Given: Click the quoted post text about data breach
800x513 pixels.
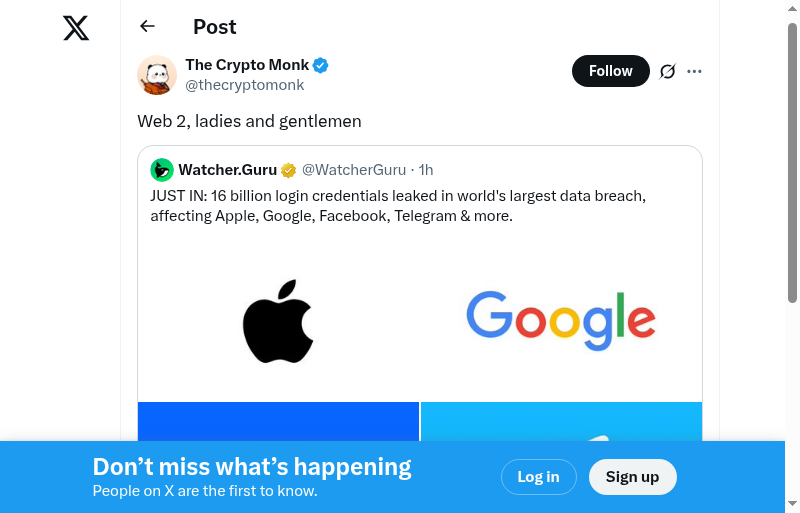Looking at the screenshot, I should point(400,206).
